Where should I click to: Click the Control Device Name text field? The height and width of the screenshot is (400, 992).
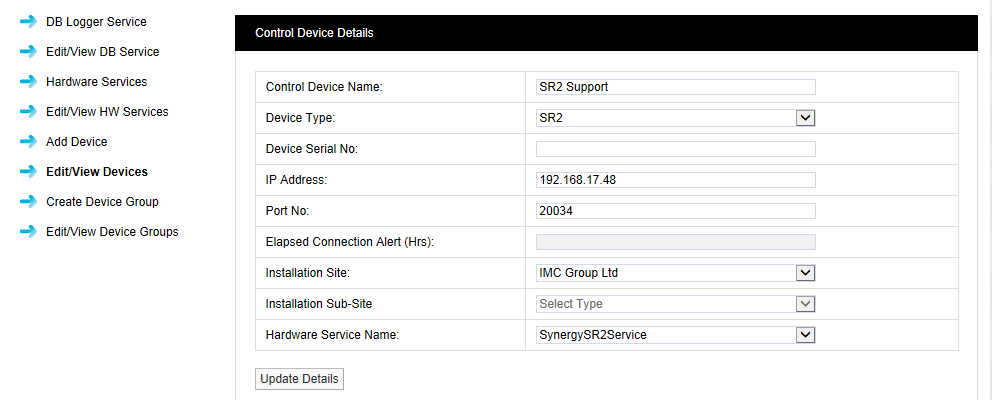point(675,87)
